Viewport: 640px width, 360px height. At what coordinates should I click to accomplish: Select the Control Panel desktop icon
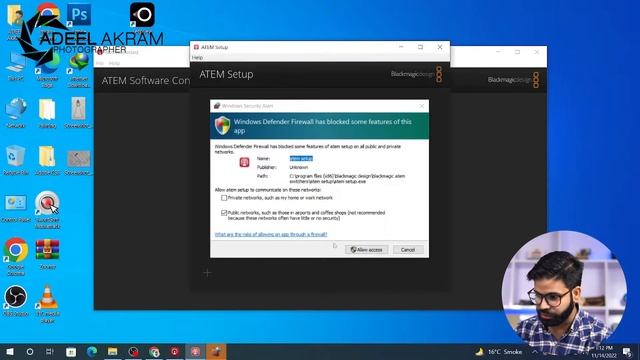pos(16,208)
